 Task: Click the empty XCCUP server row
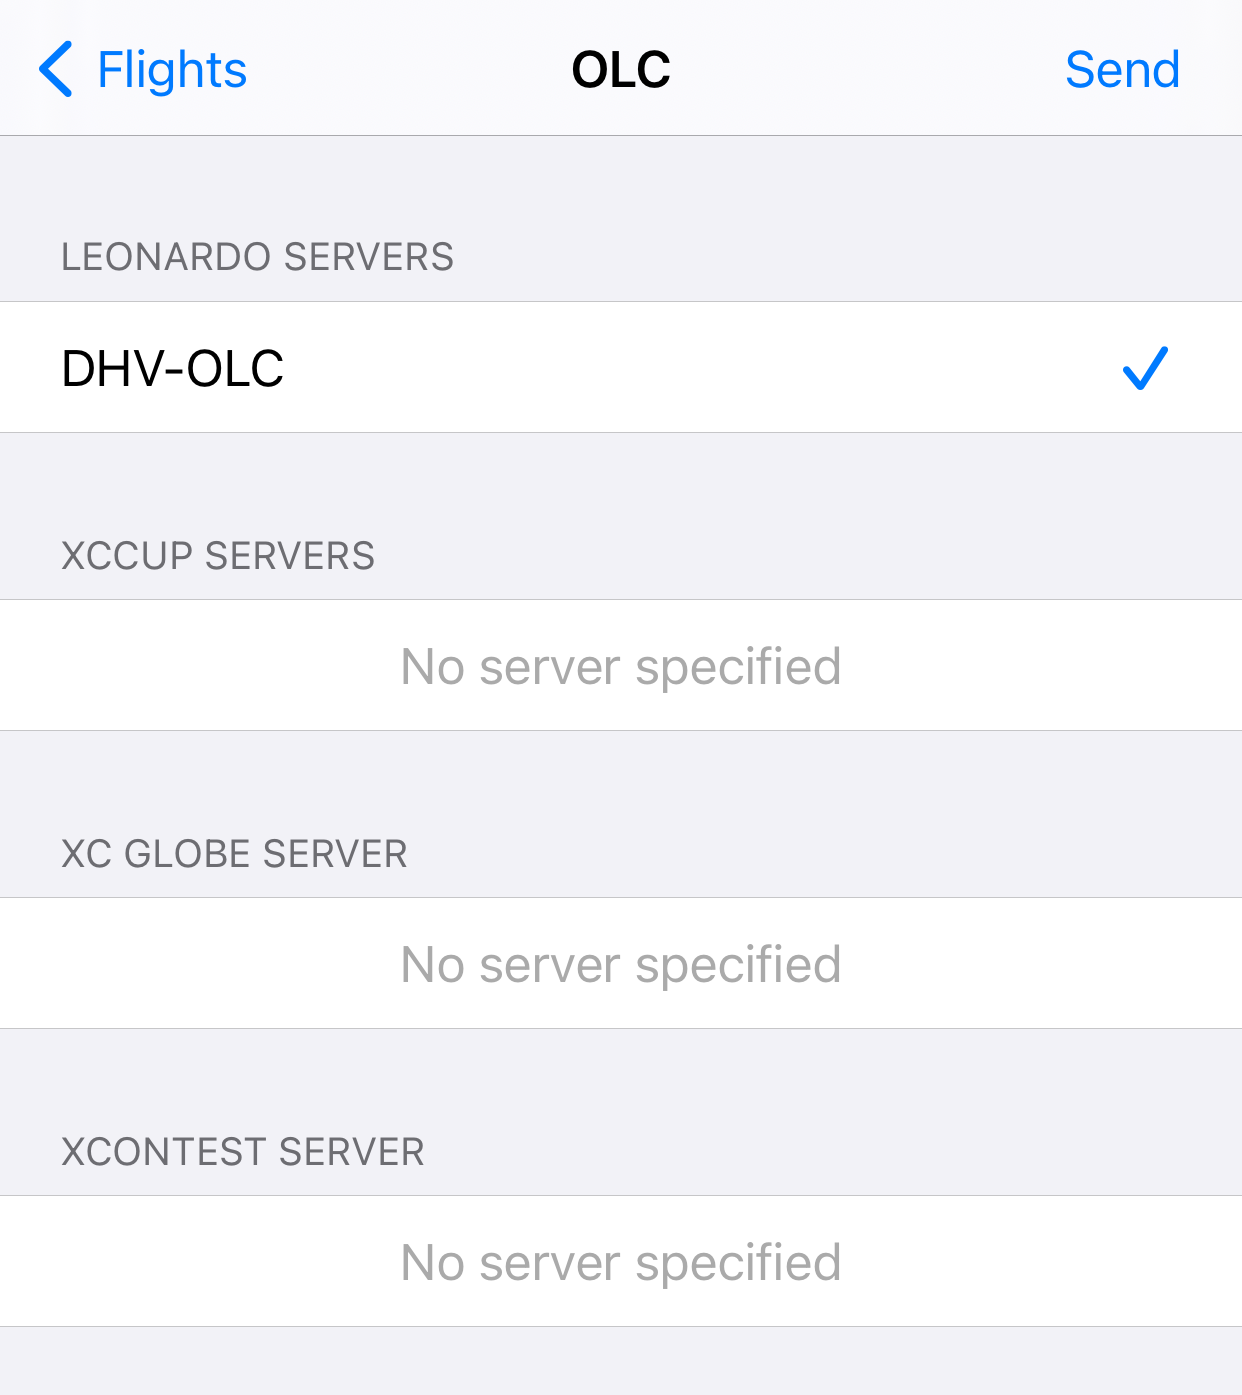click(621, 665)
